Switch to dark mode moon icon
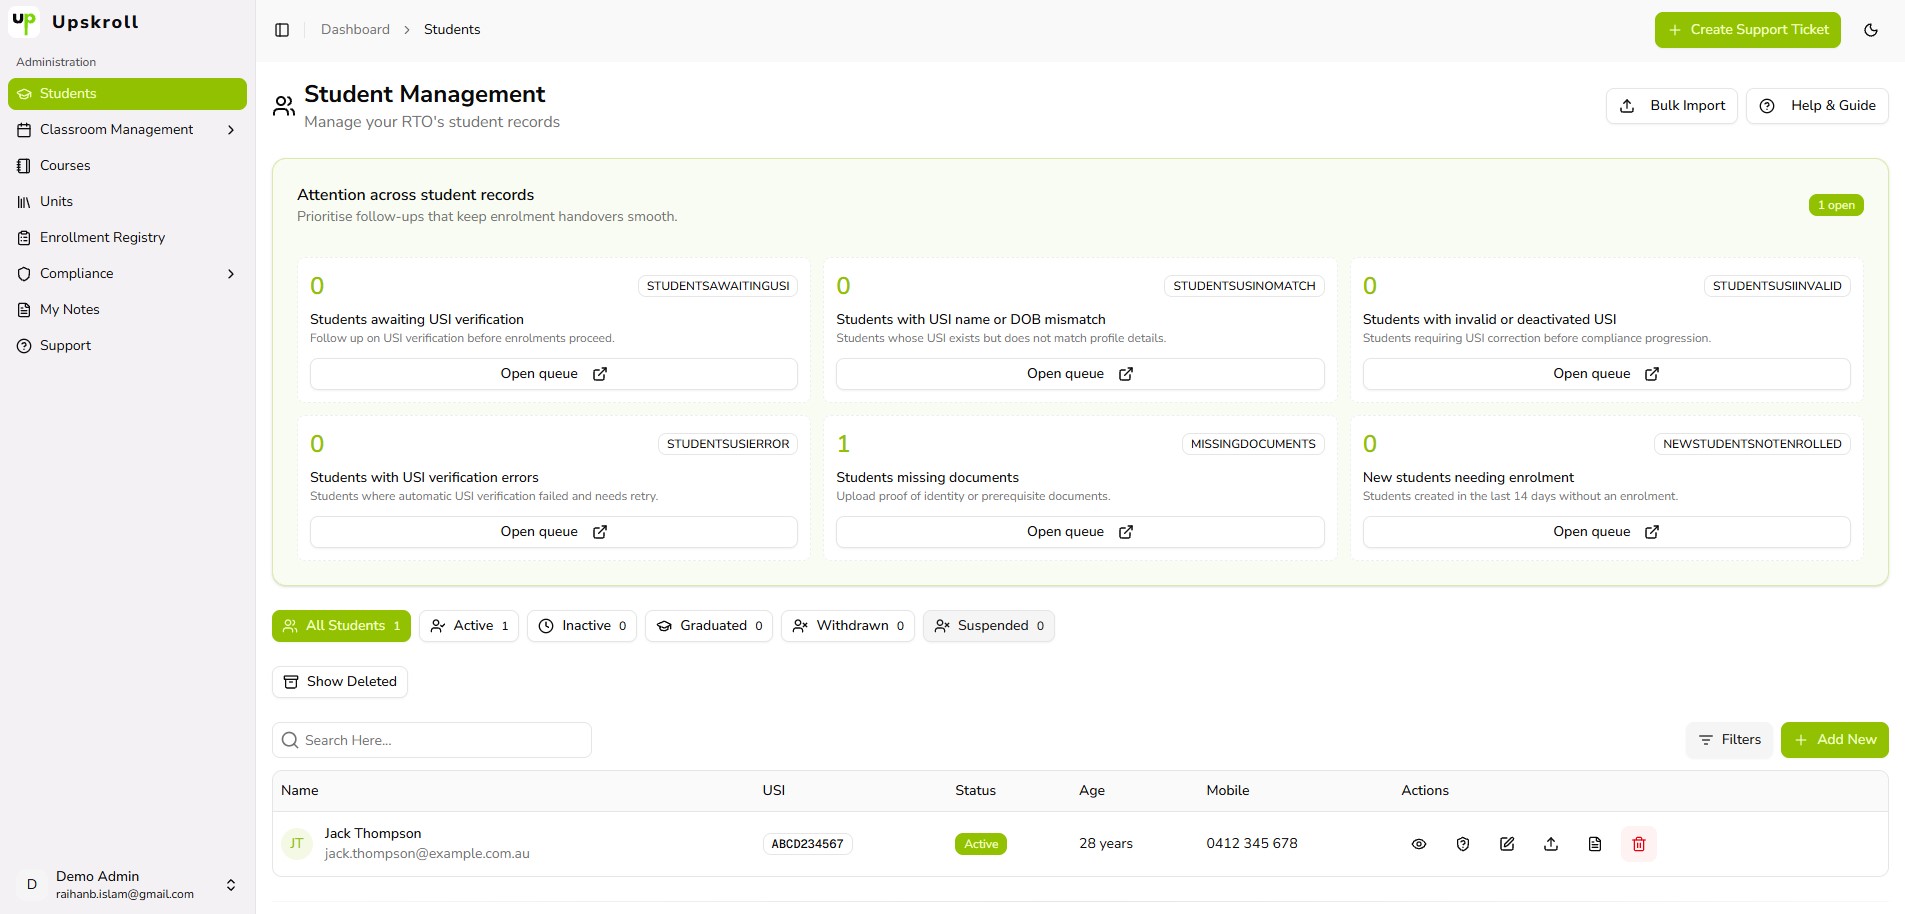Screen dimensions: 1905x914 1871,30
